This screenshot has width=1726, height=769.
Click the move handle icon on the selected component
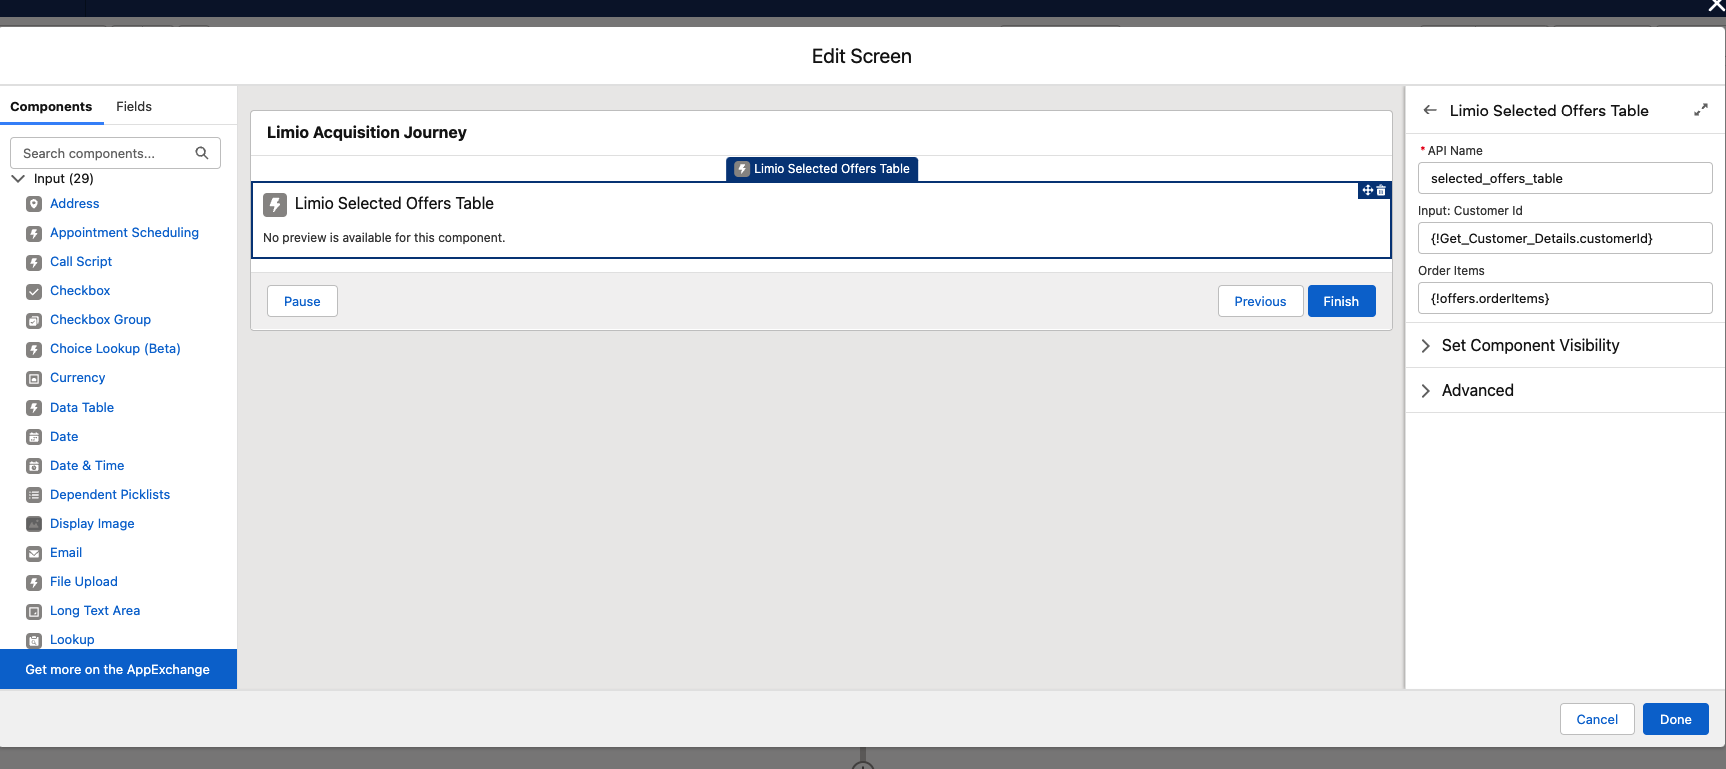[x=1367, y=190]
